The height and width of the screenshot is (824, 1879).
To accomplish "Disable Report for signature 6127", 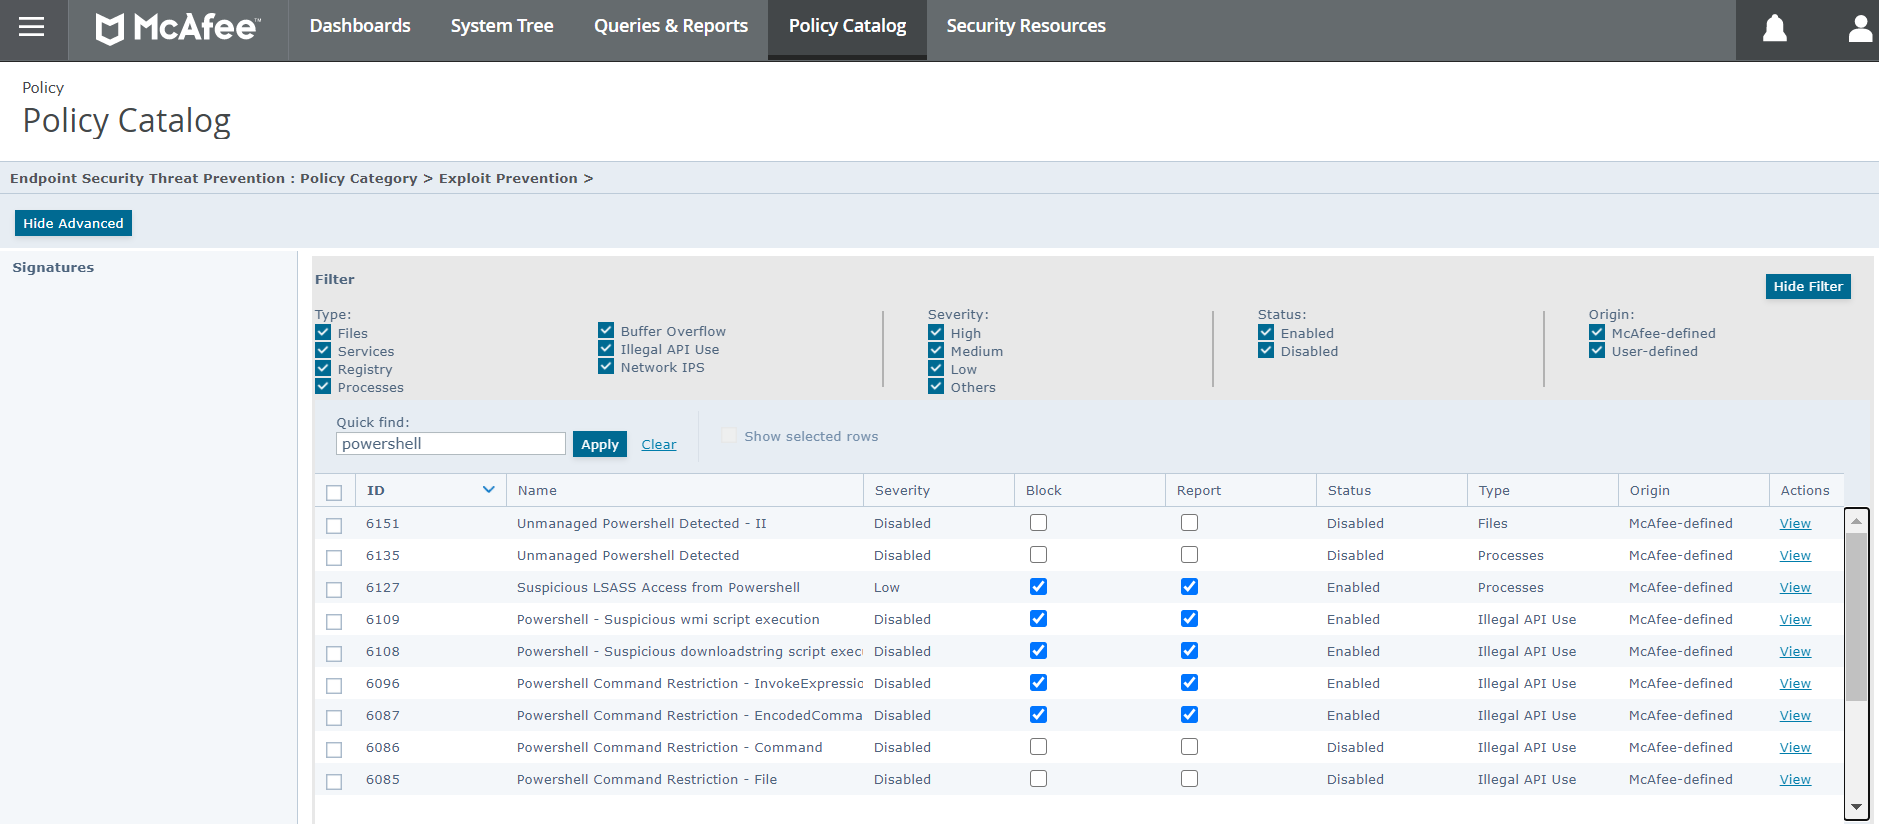I will click(1189, 587).
